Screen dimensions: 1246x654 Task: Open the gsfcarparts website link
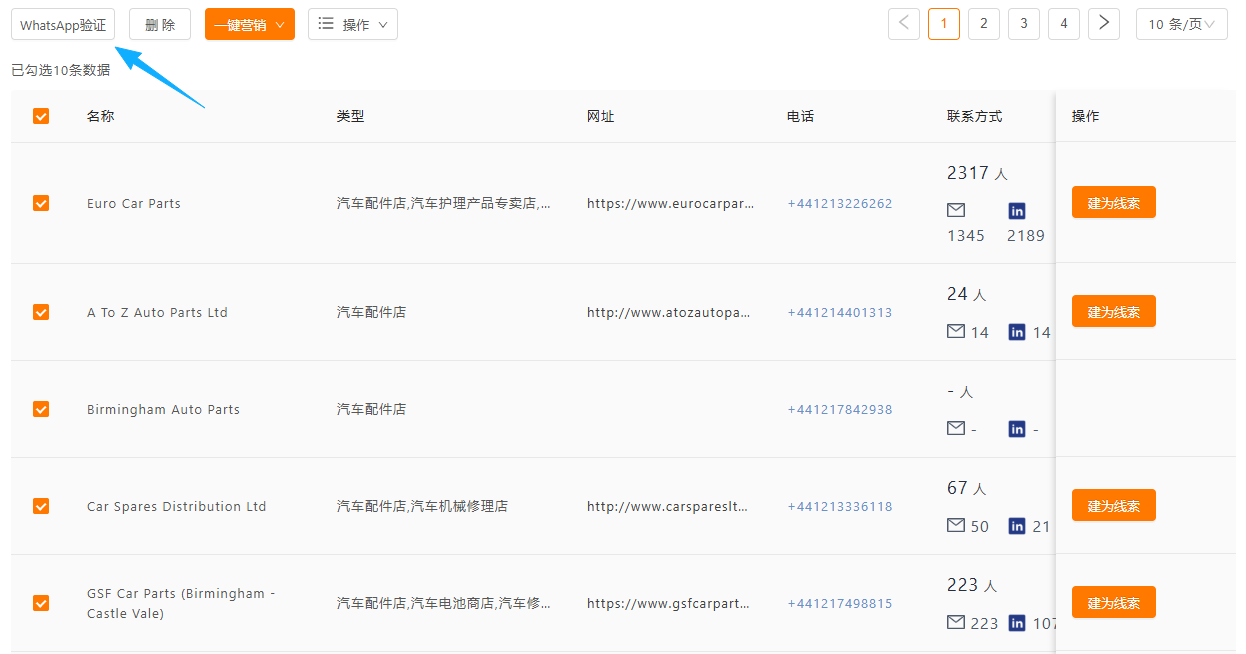point(669,603)
